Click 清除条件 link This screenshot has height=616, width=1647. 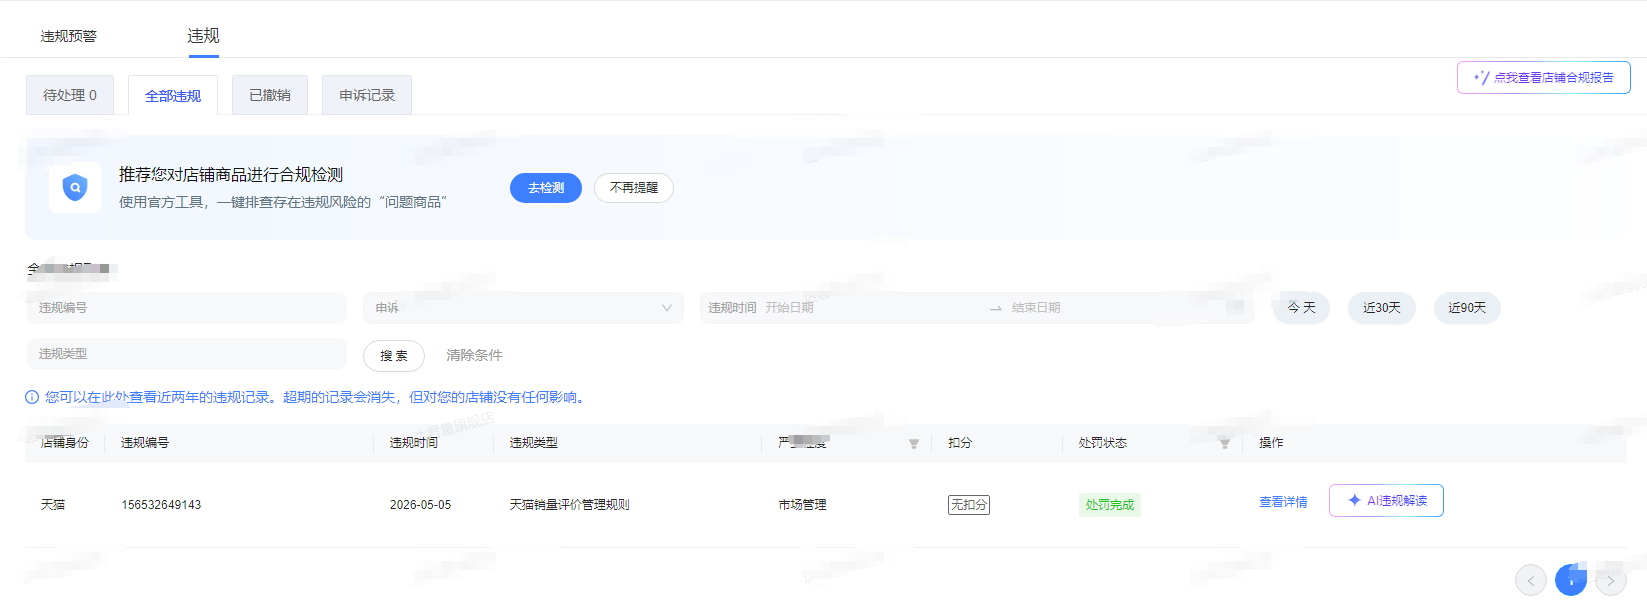coord(474,355)
